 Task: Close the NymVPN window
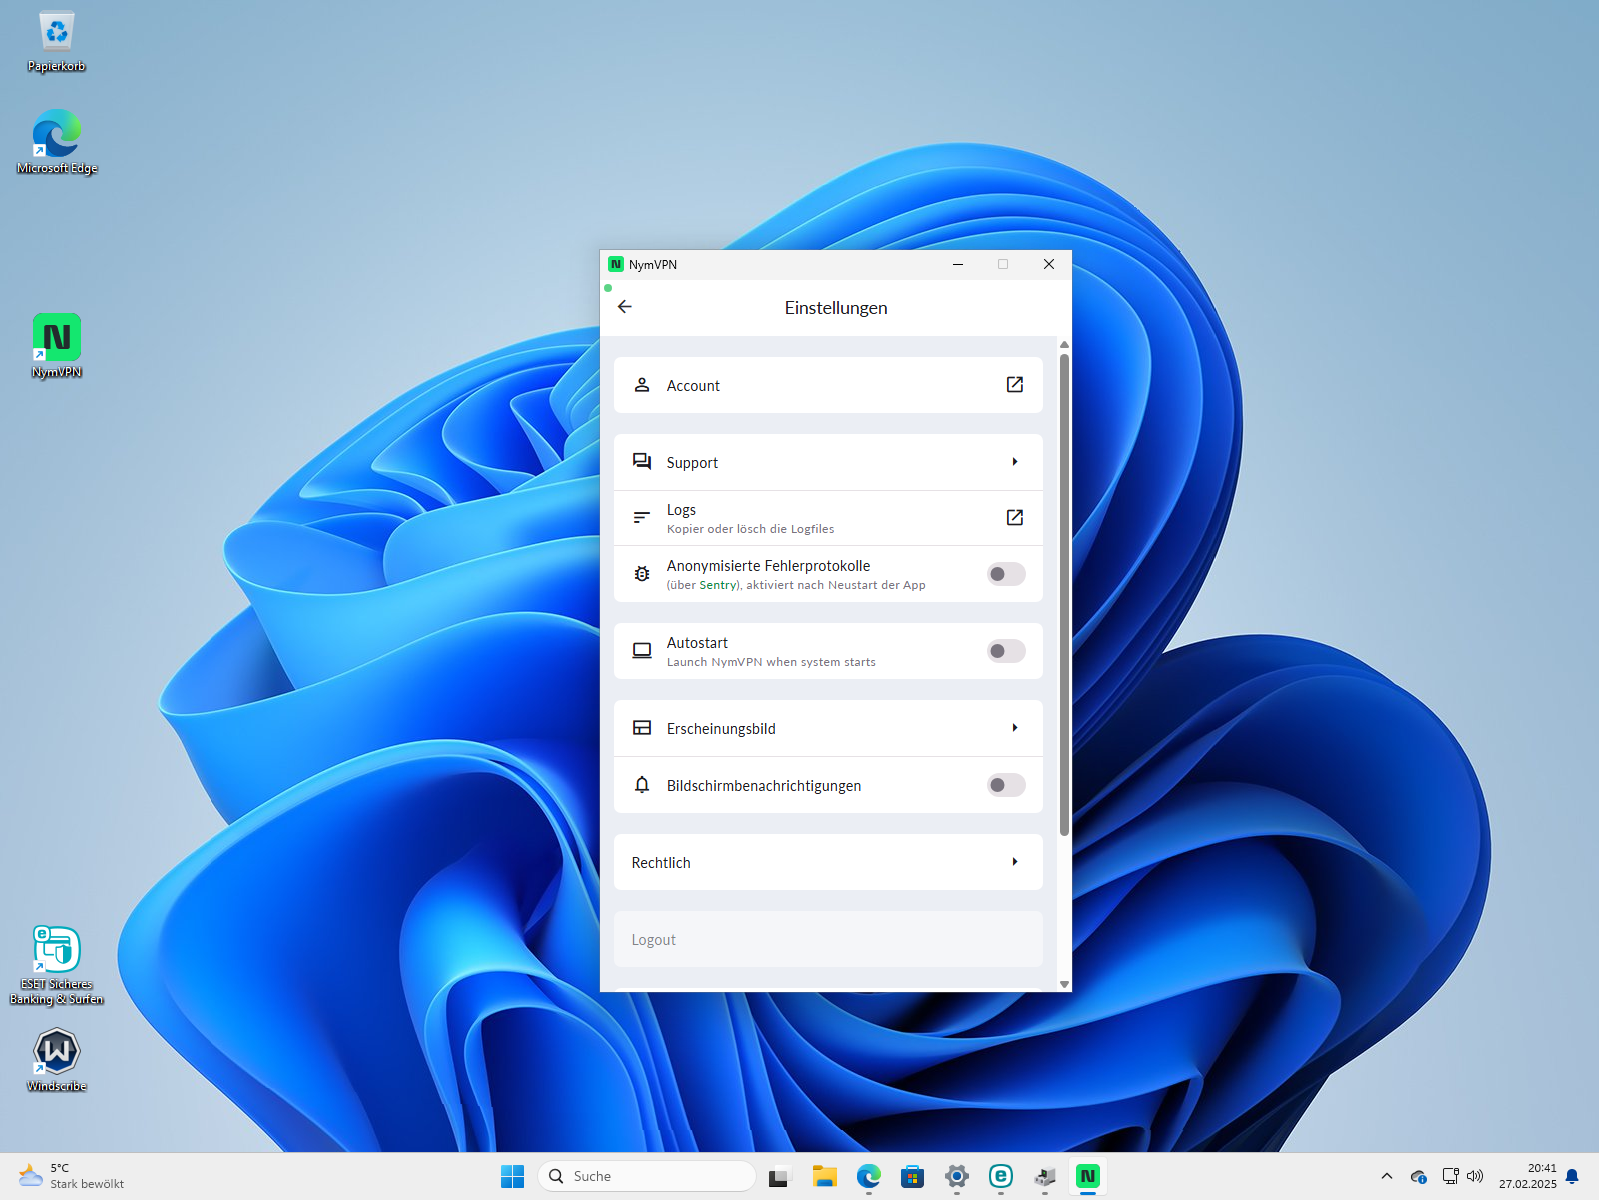pos(1049,264)
